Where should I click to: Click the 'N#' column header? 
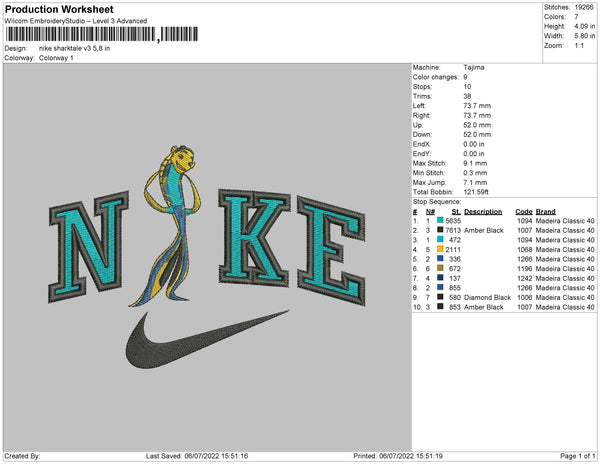430,212
